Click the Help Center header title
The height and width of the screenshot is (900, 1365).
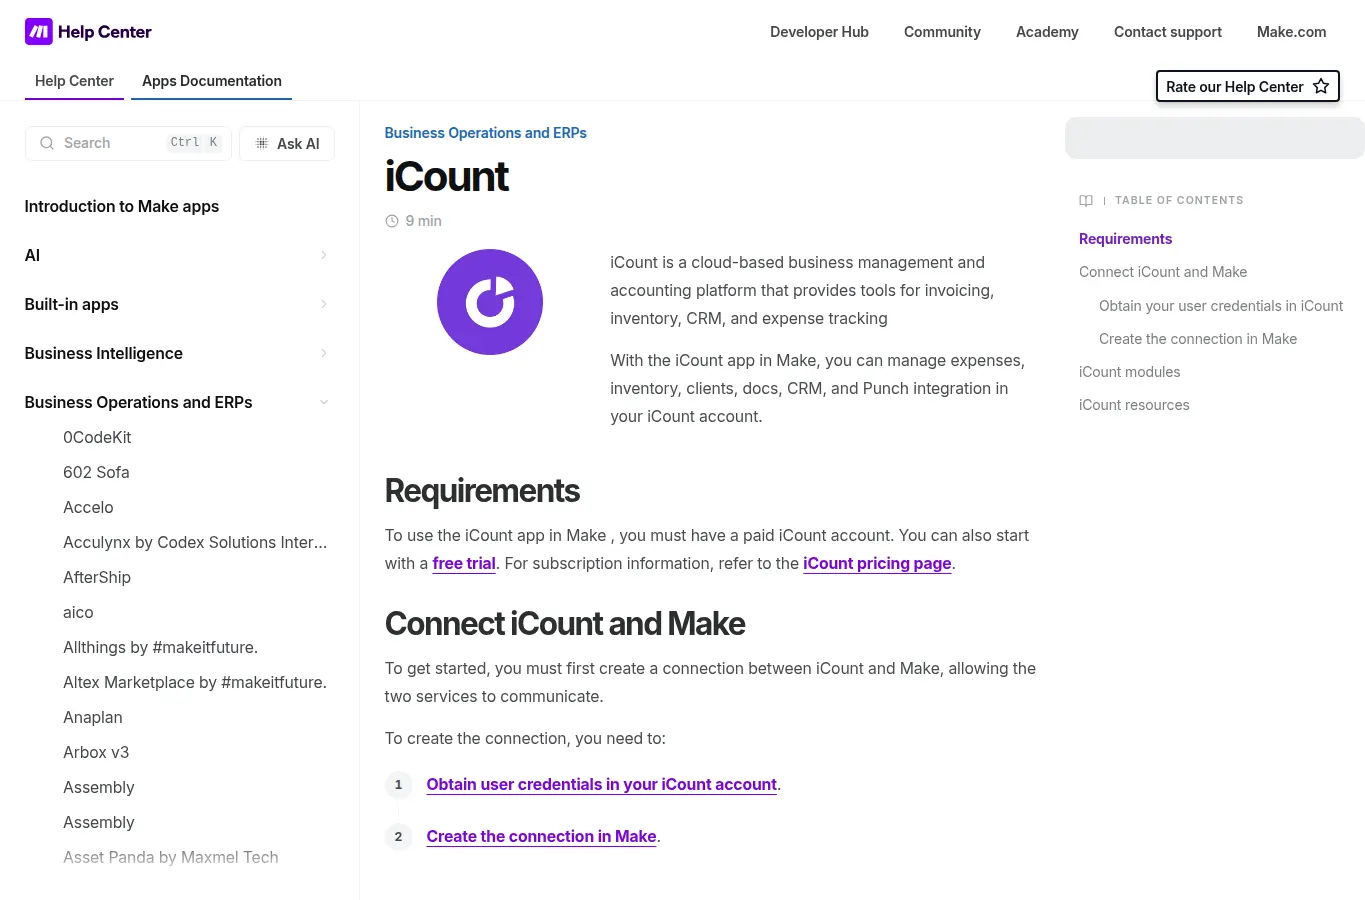pos(105,32)
